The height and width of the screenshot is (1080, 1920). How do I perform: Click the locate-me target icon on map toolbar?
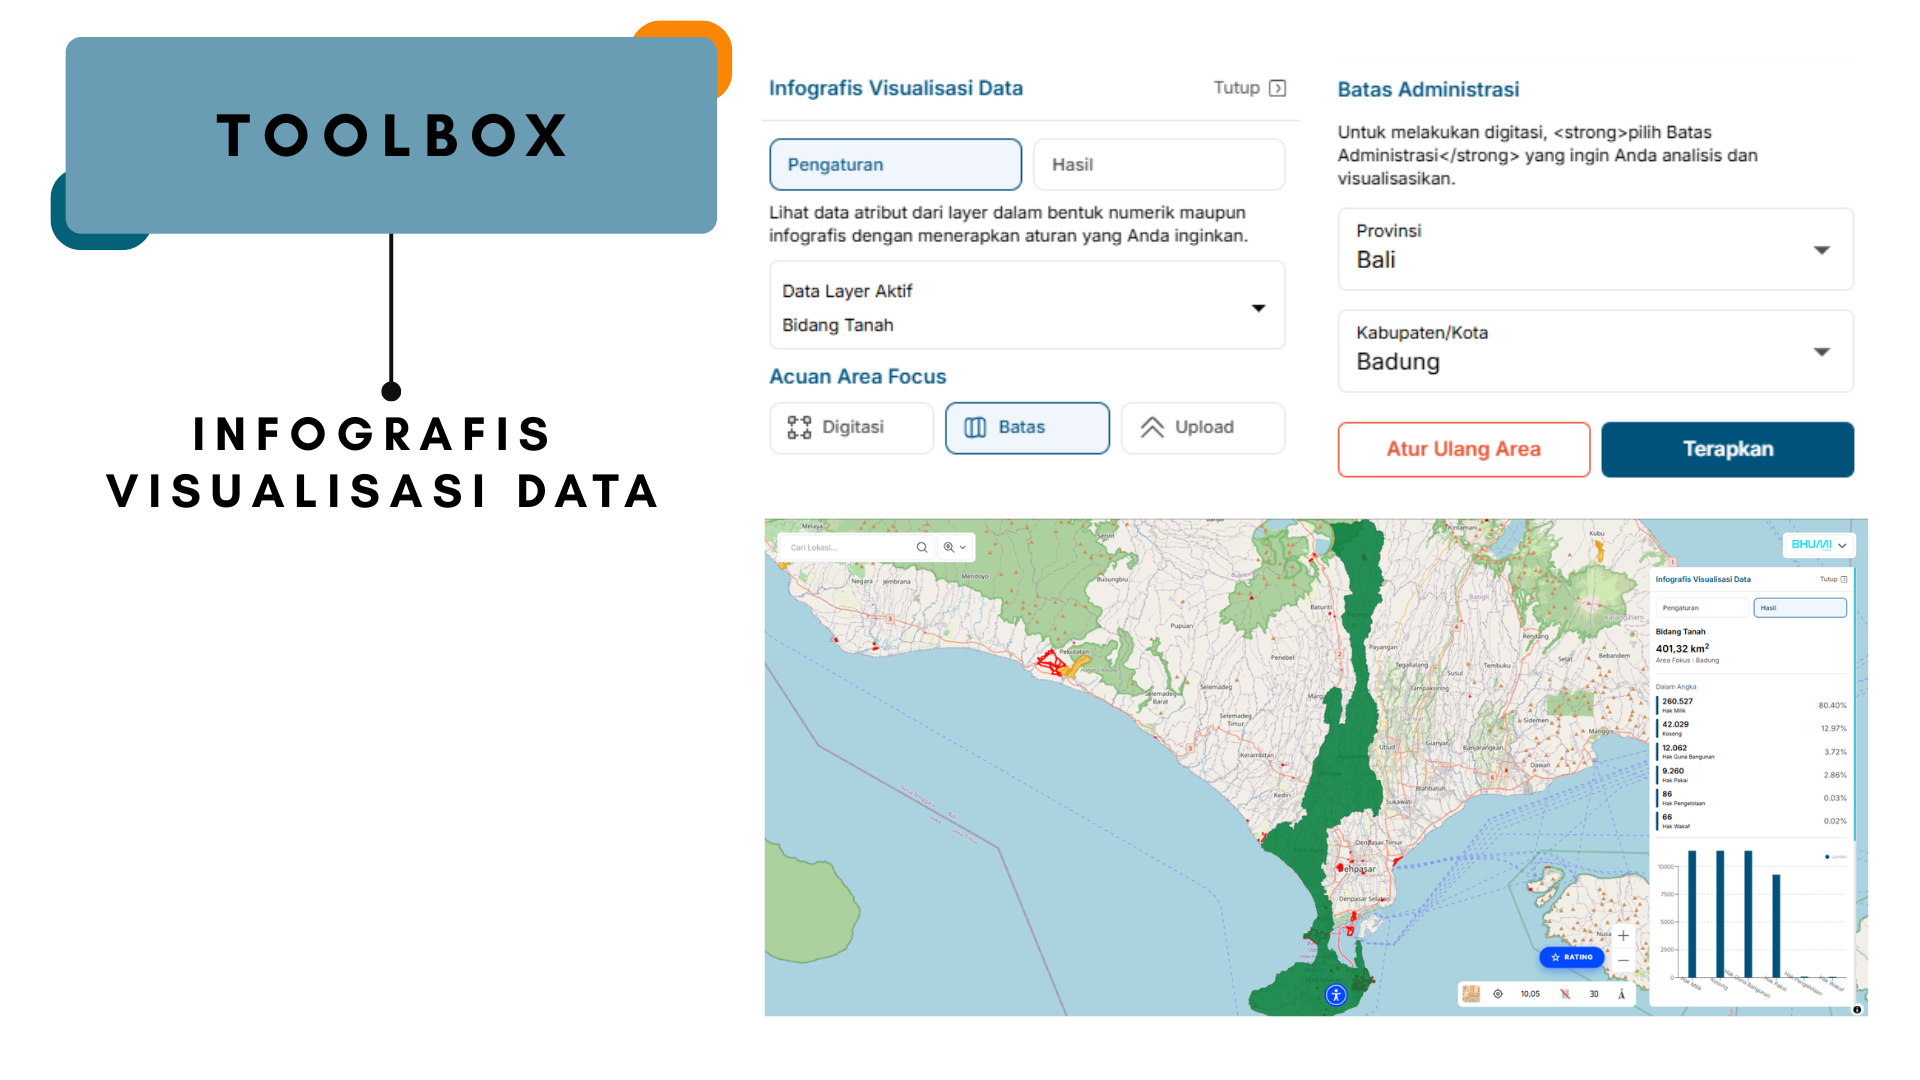coord(1498,994)
